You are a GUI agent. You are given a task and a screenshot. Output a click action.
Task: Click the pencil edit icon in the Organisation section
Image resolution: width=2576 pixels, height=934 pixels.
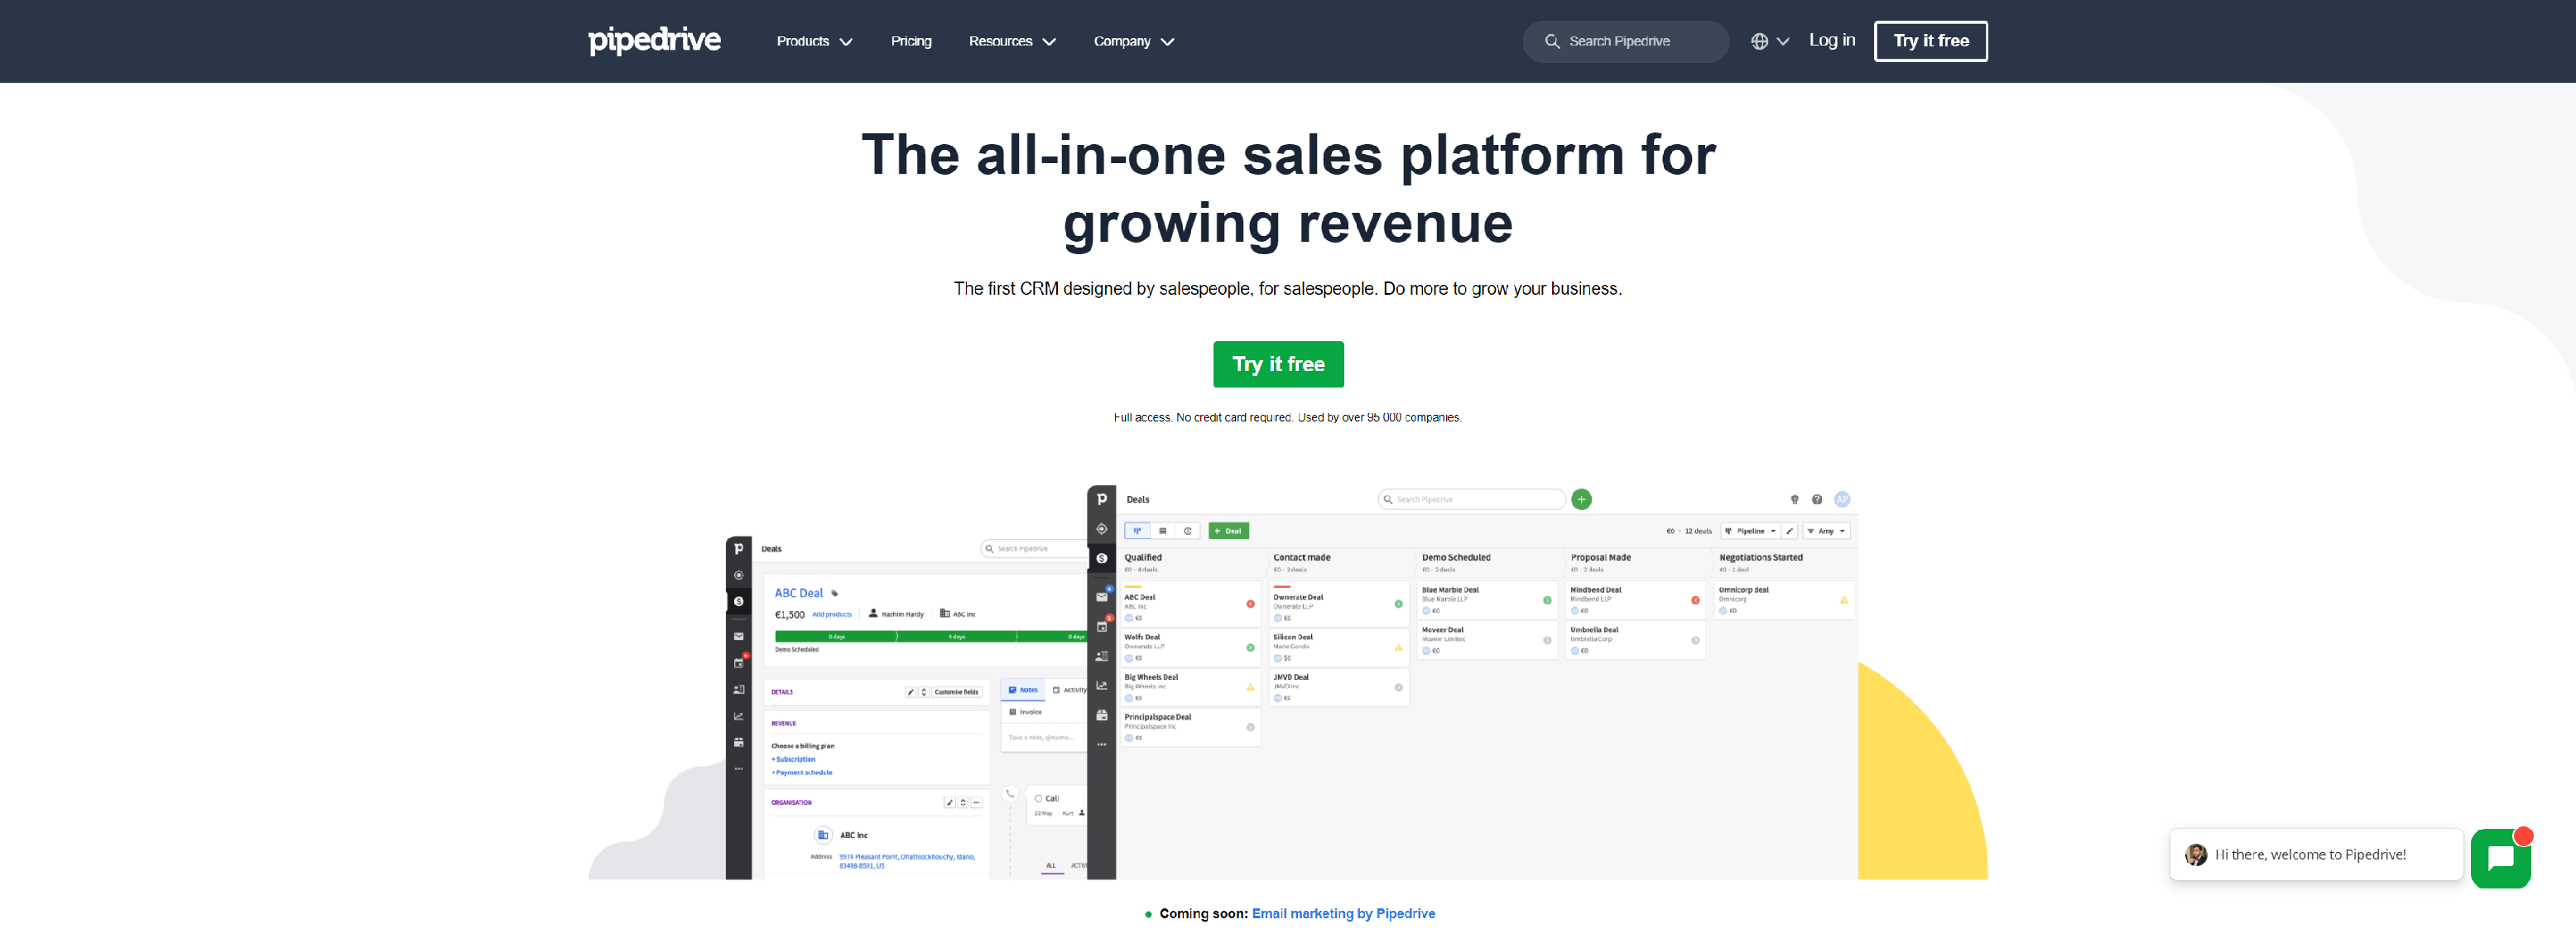point(949,802)
